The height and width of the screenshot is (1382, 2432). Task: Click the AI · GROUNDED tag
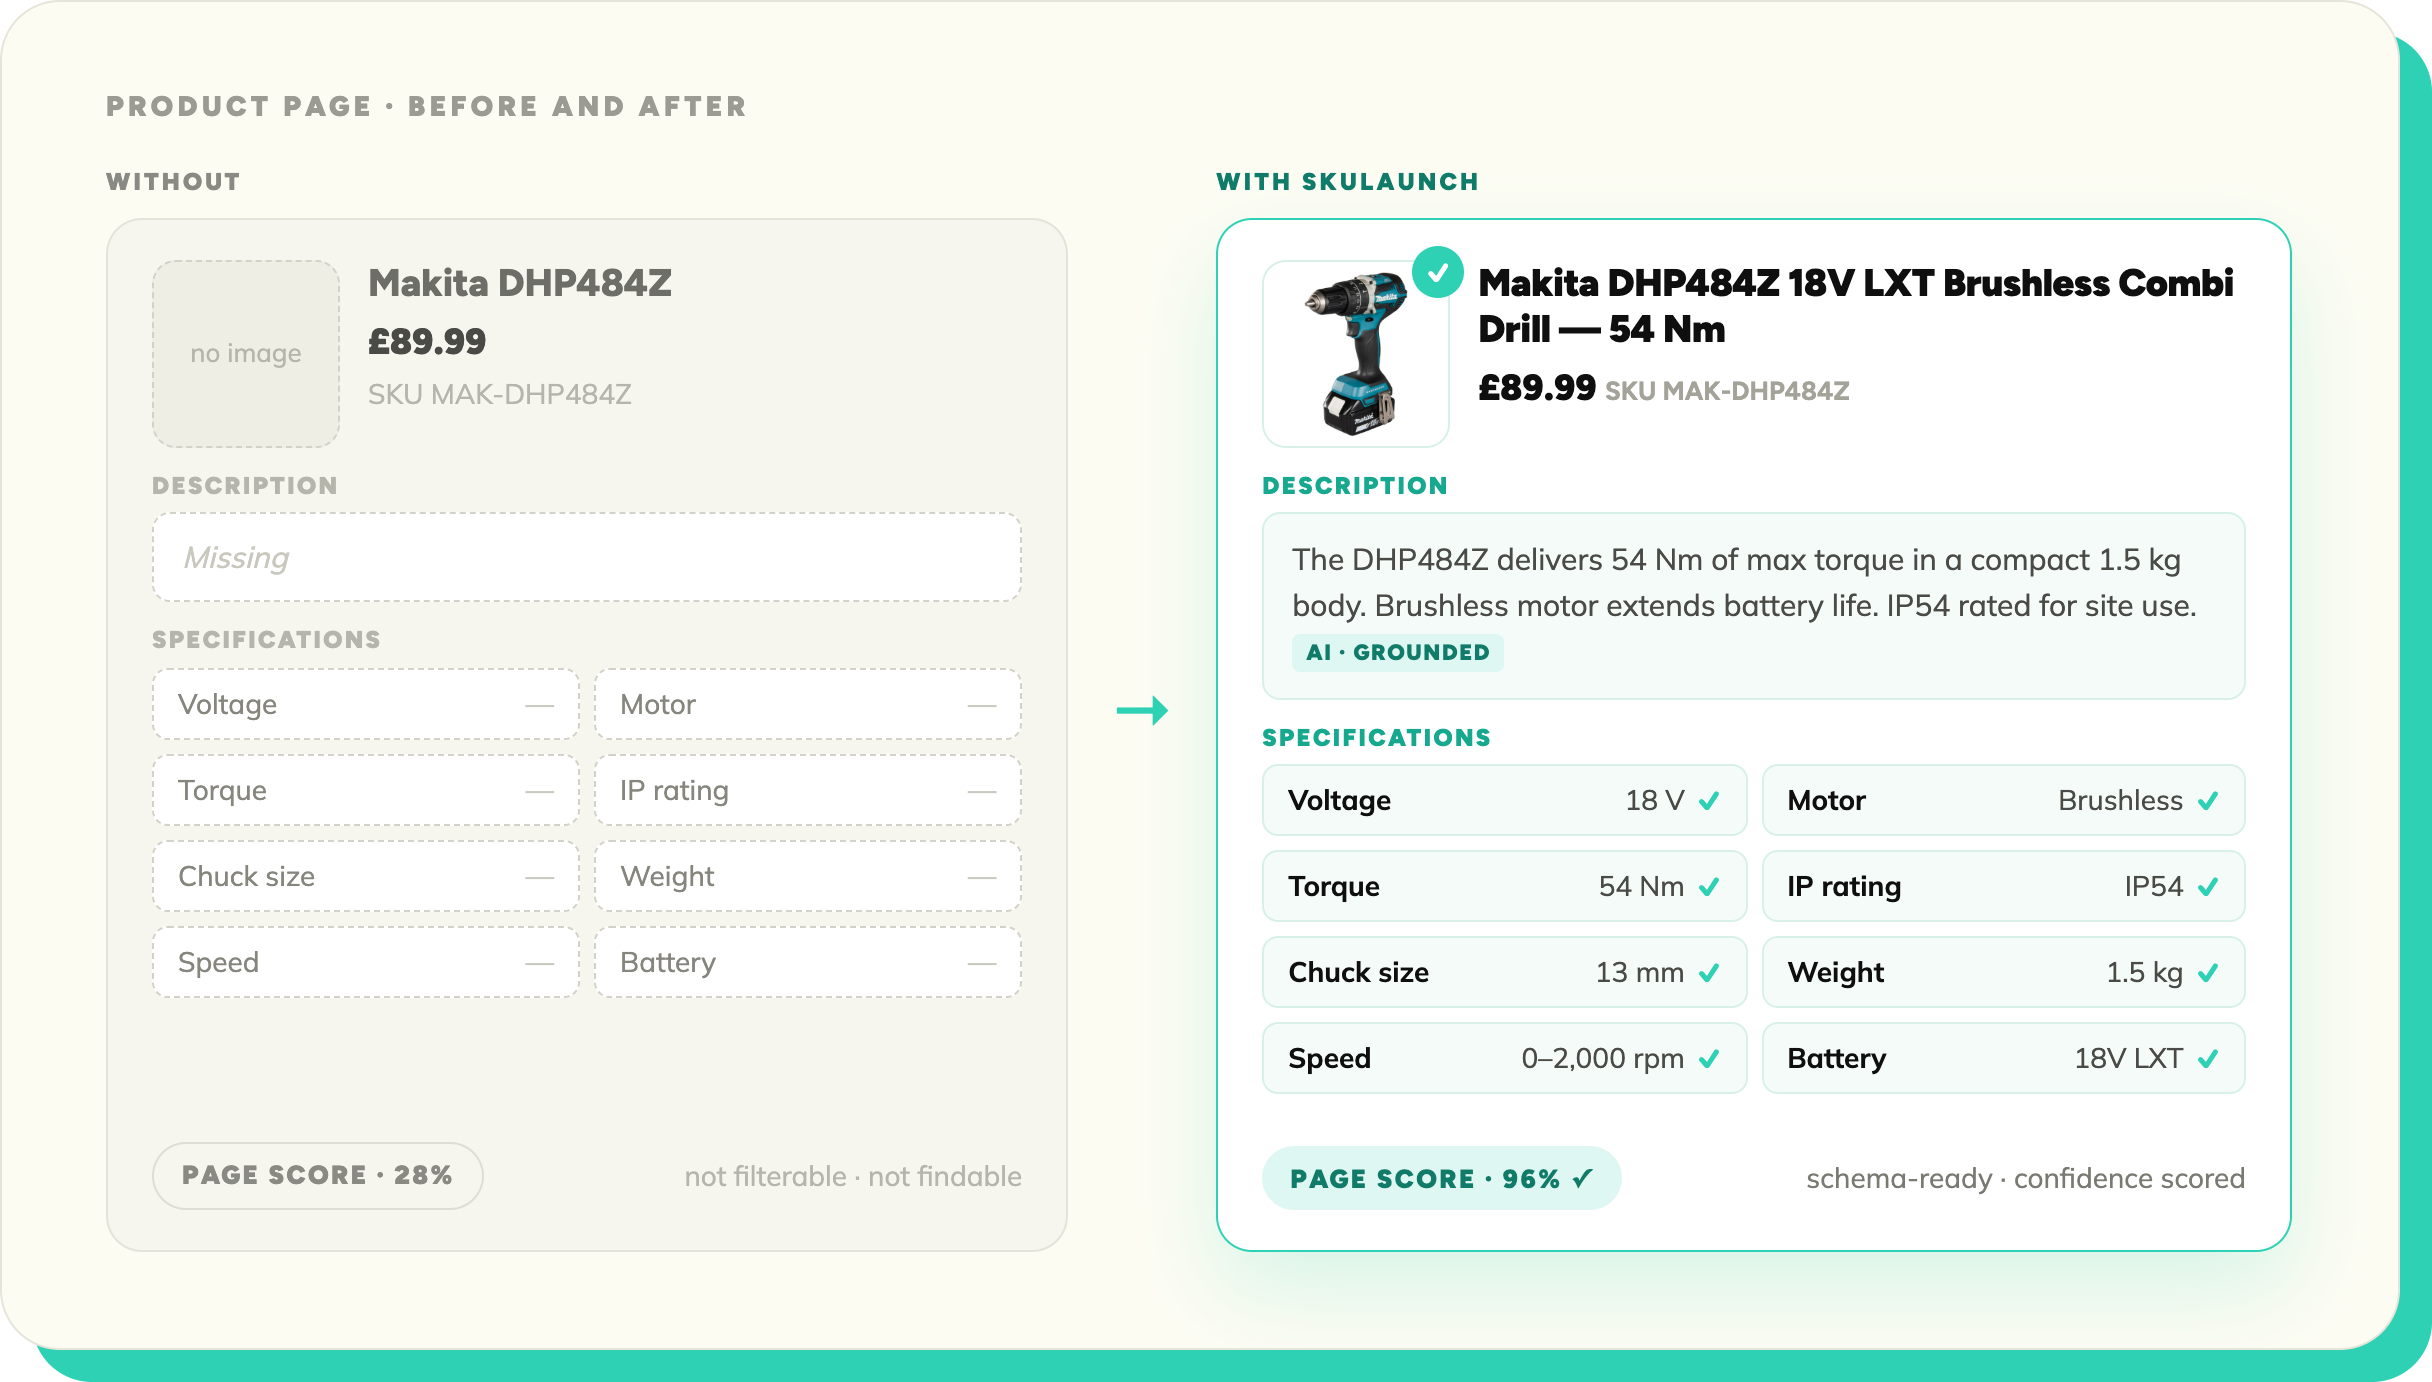pyautogui.click(x=1397, y=652)
